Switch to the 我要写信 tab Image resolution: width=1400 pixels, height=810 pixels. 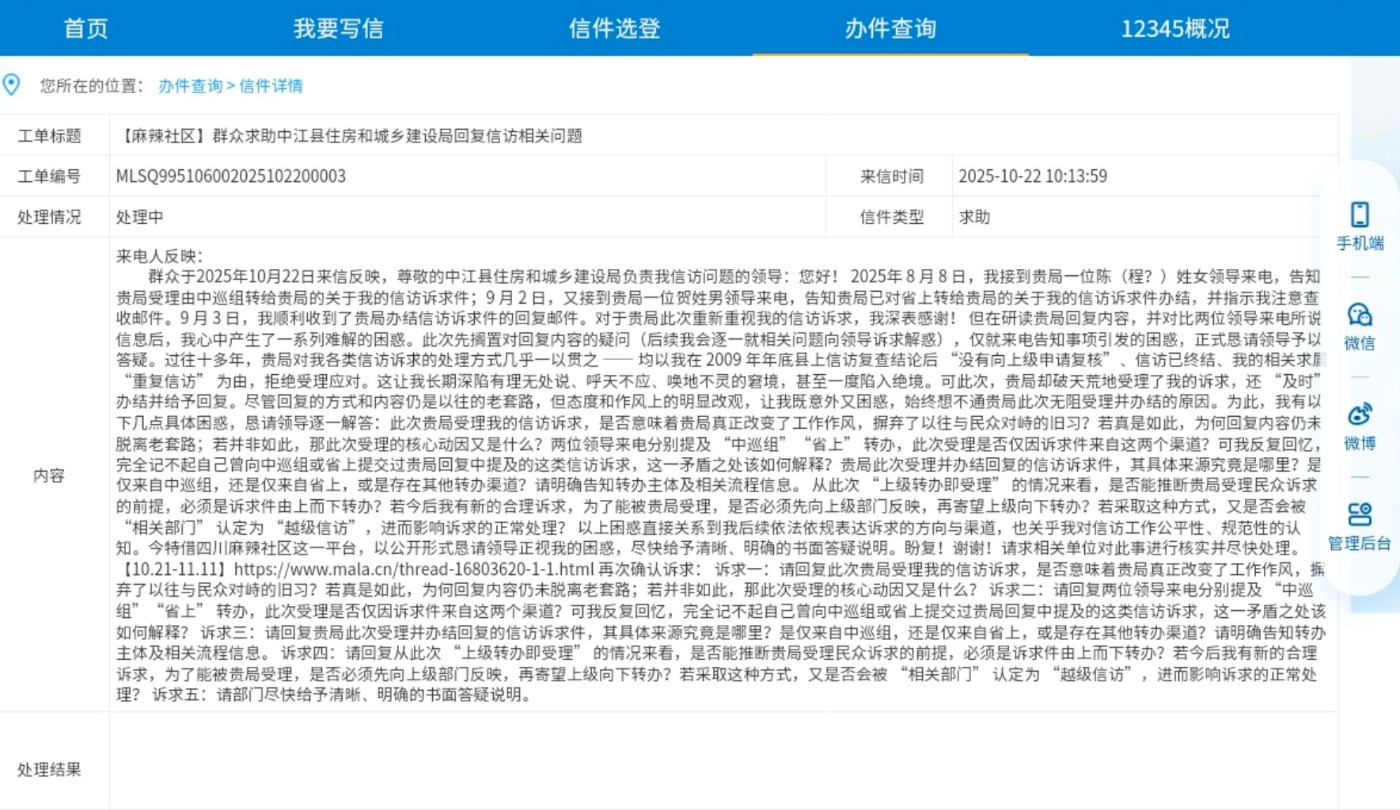338,28
